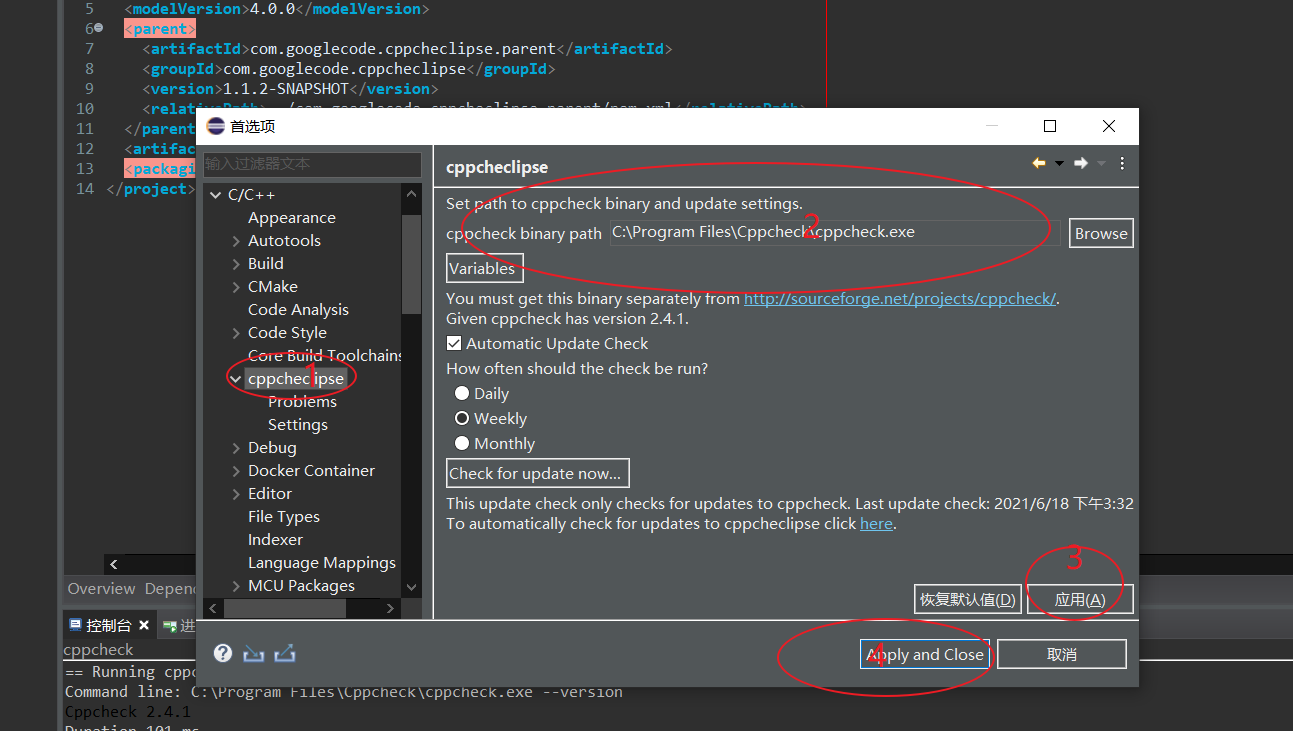Click the help question mark icon
This screenshot has height=731, width=1293.
pos(223,653)
